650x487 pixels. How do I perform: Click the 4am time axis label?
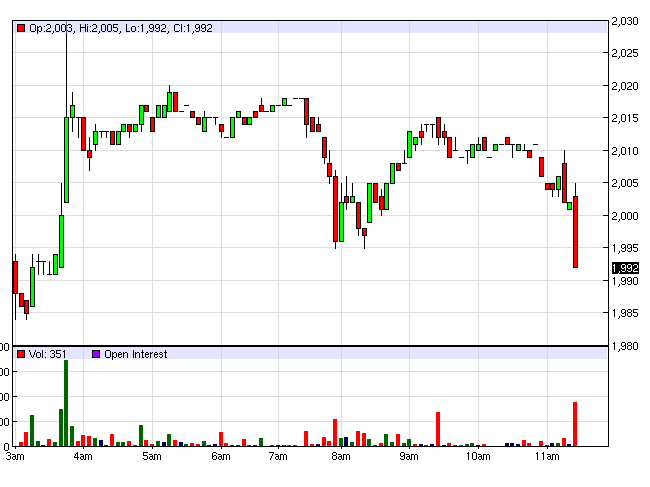click(x=83, y=457)
